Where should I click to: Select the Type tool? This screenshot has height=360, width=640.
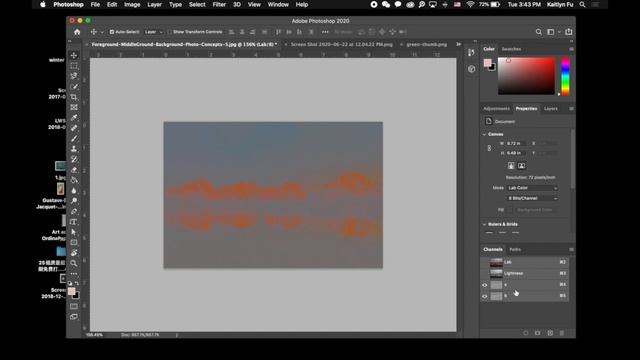coord(74,222)
